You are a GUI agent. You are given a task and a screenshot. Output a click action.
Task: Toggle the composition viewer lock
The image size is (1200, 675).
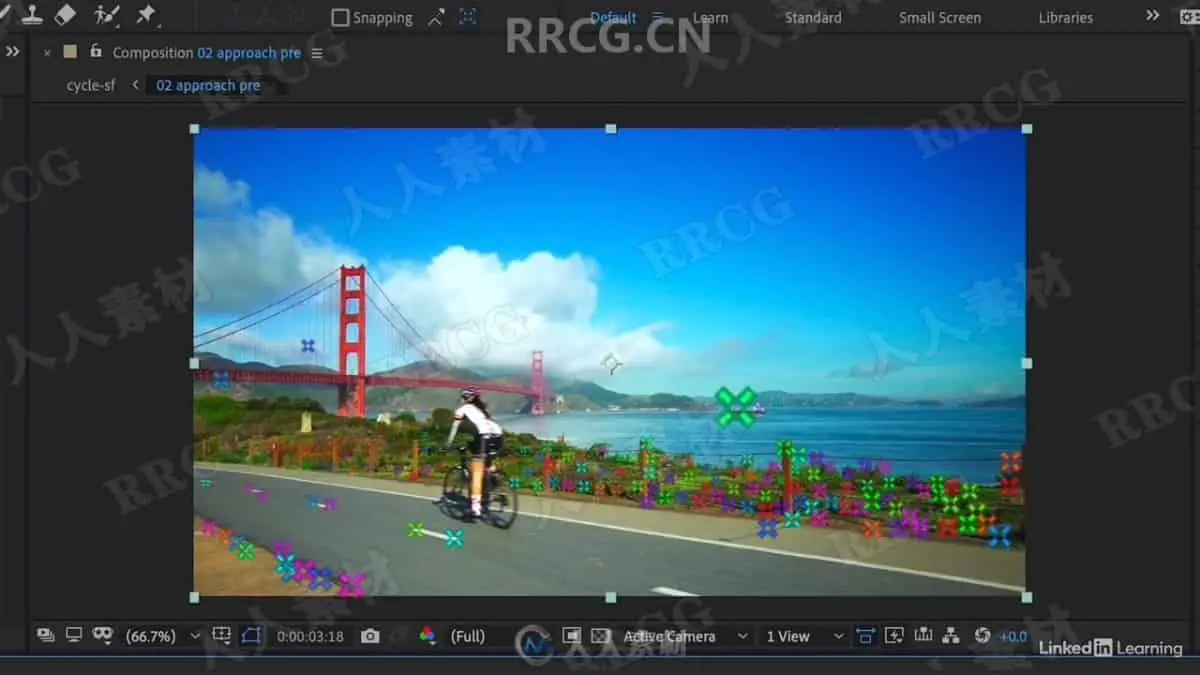pos(96,51)
